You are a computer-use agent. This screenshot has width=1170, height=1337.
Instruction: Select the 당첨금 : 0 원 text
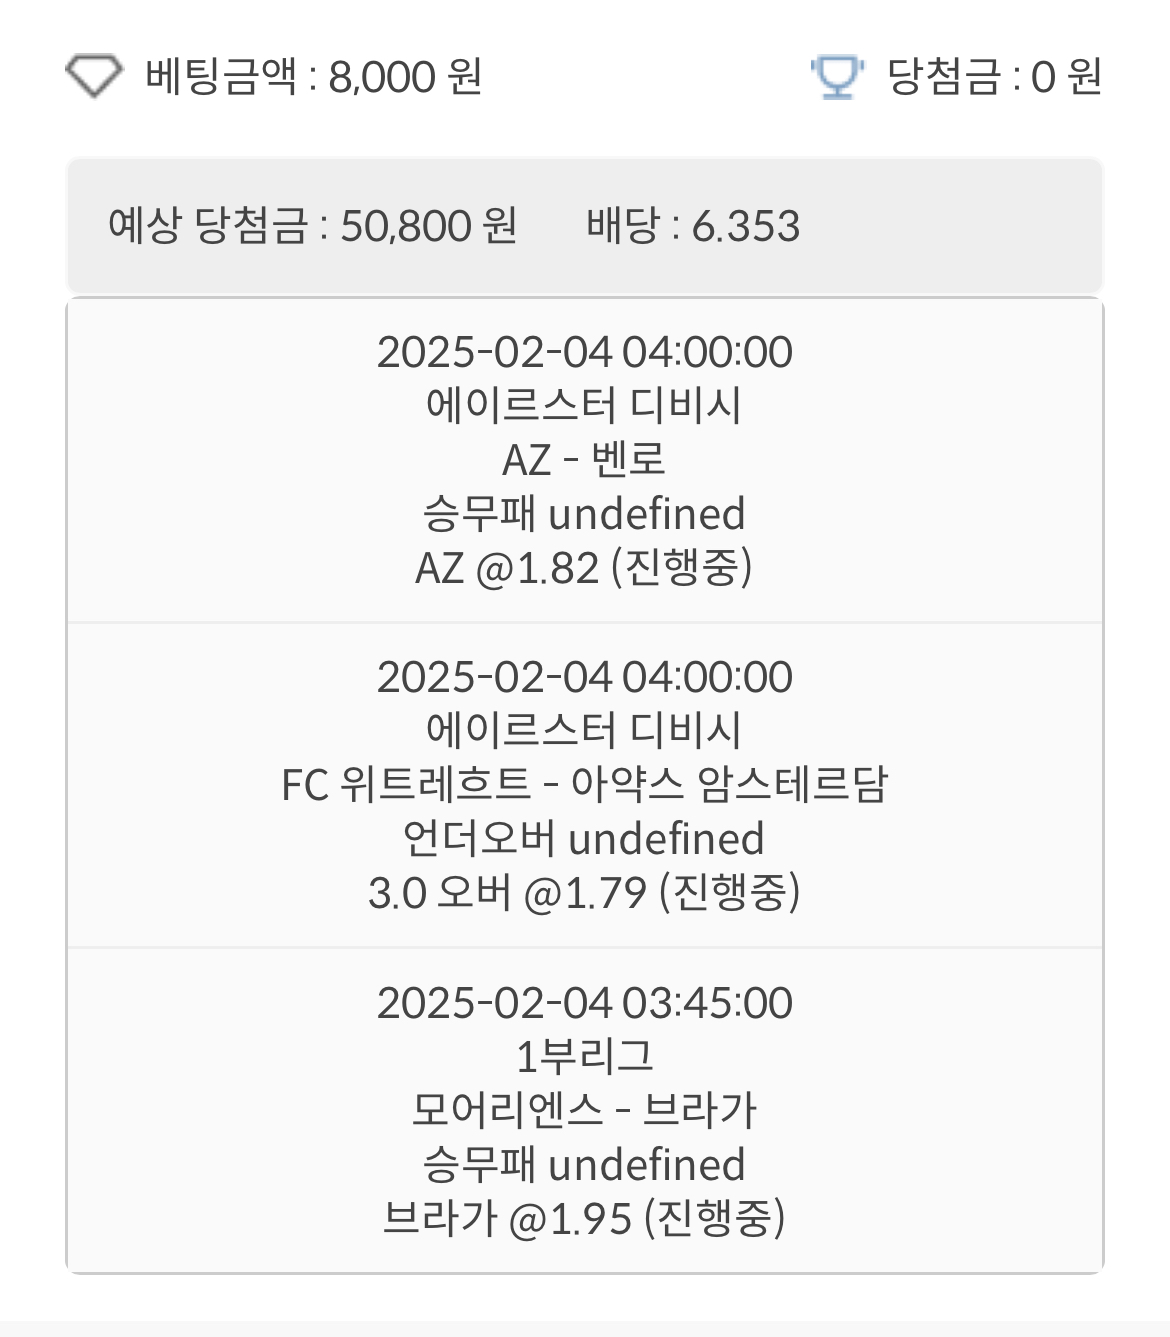pos(995,77)
